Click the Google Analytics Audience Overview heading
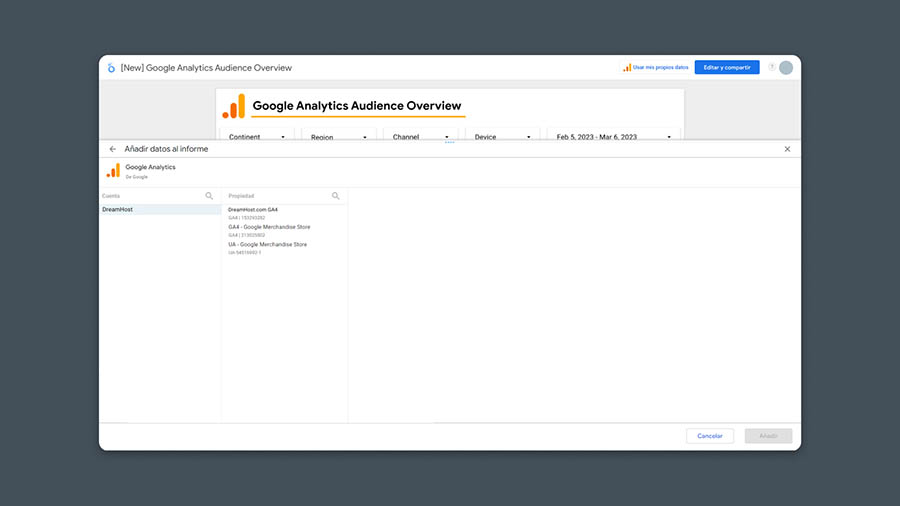The height and width of the screenshot is (506, 900). 357,106
